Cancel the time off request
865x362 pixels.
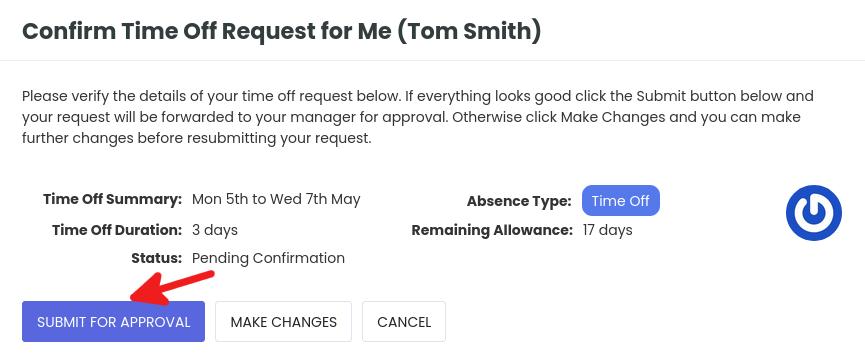(404, 322)
